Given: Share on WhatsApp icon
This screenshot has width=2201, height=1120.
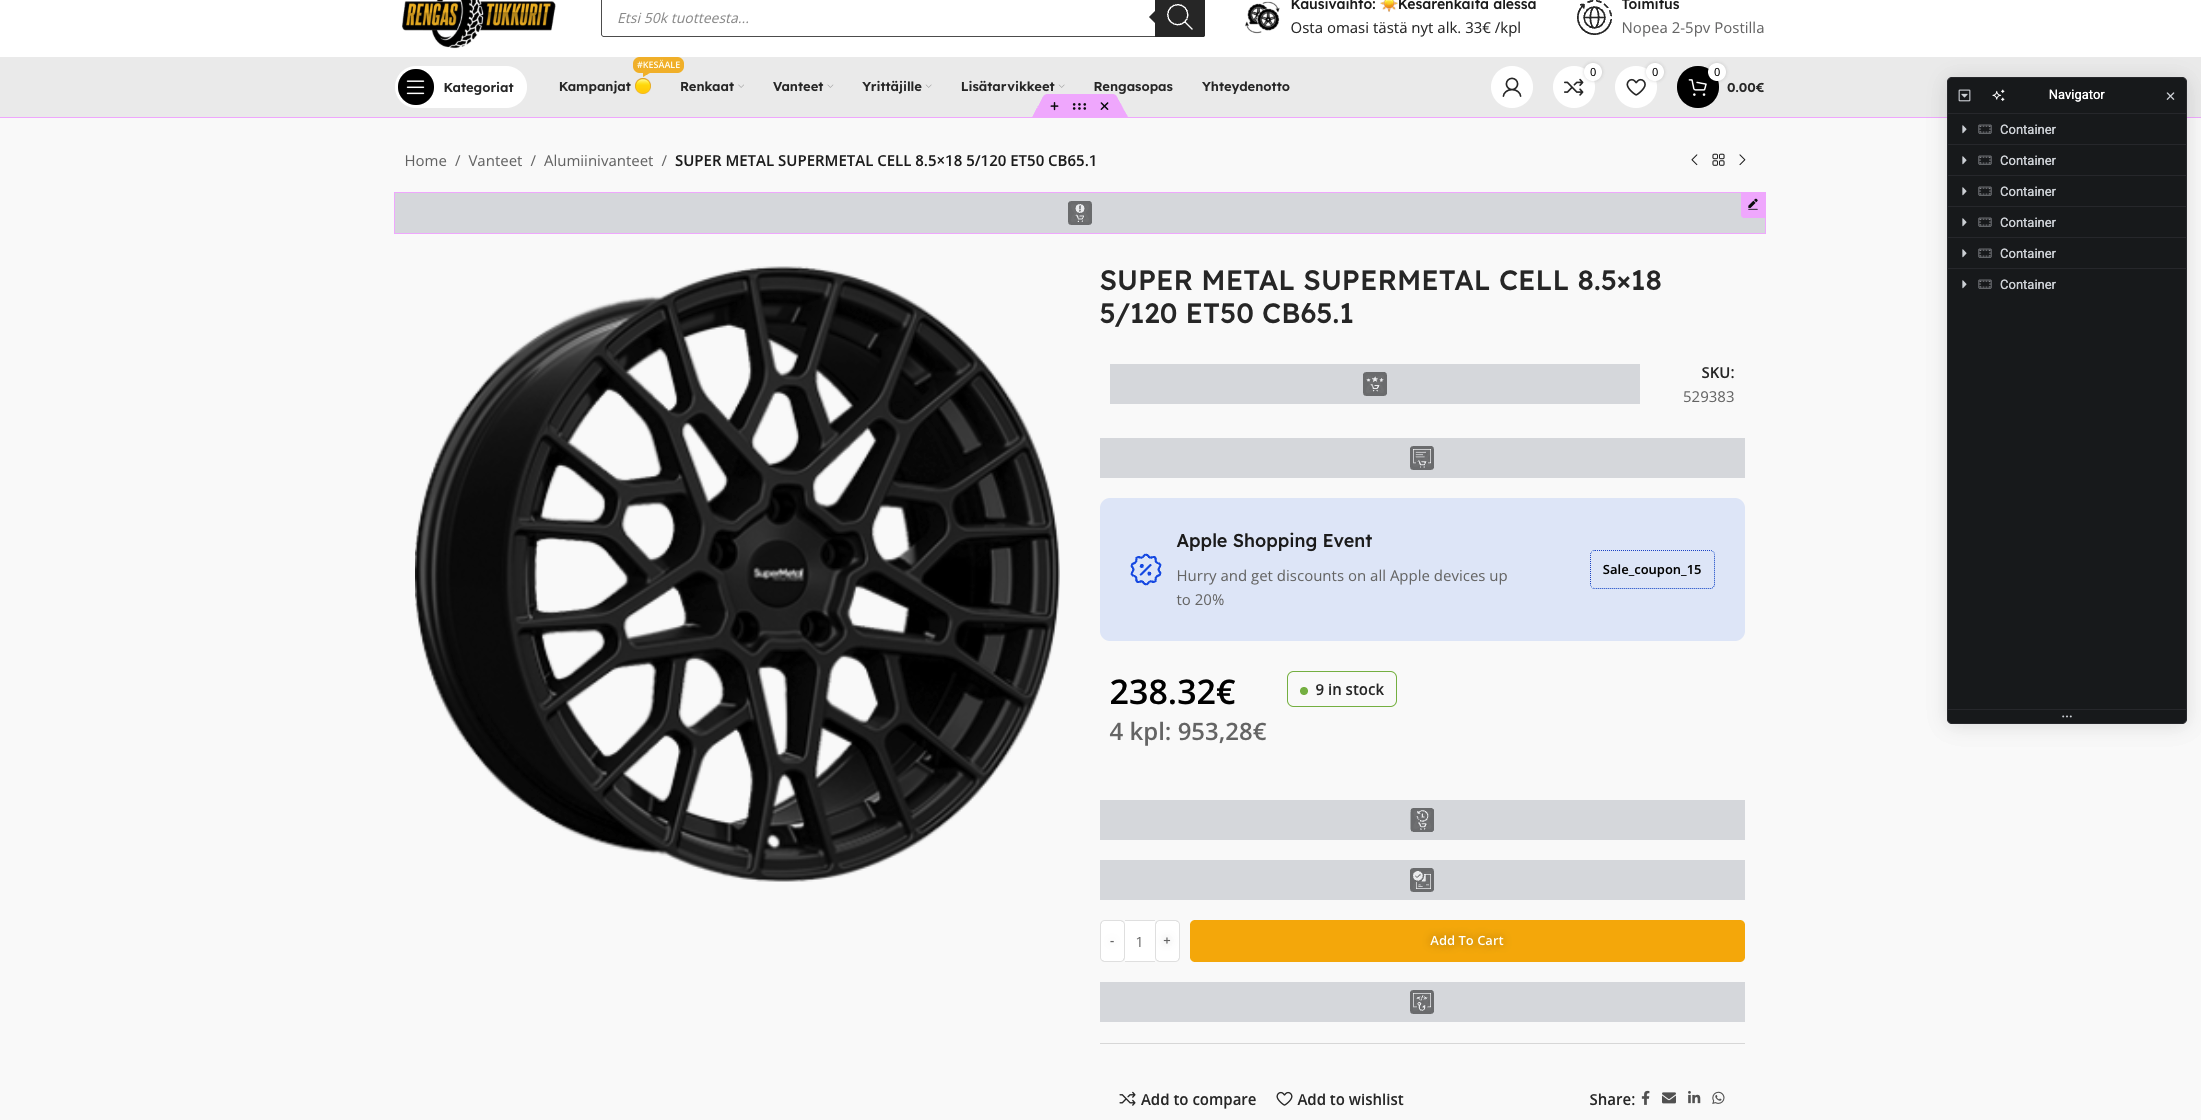Looking at the screenshot, I should click(x=1718, y=1098).
